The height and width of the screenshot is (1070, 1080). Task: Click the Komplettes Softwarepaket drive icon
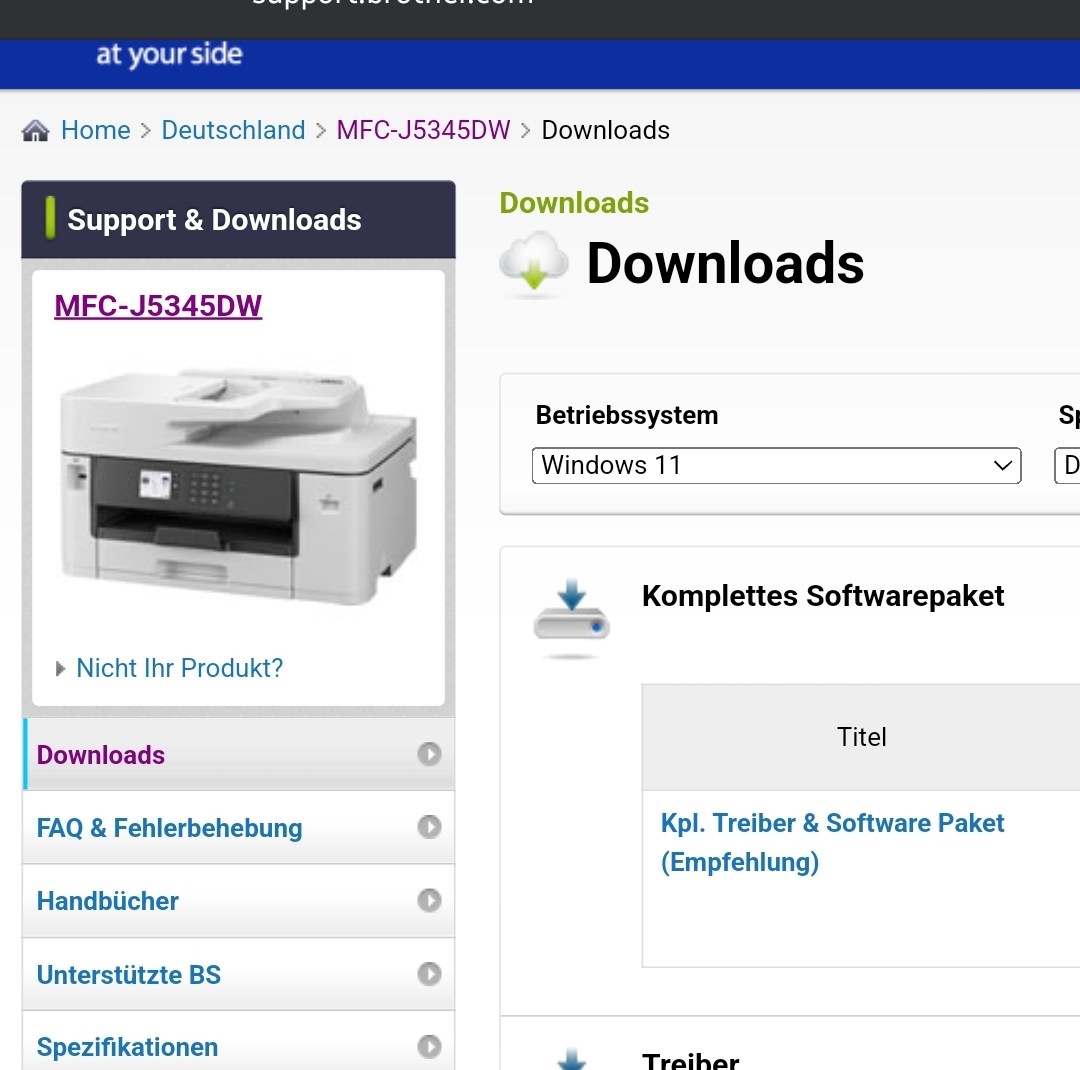coord(571,618)
